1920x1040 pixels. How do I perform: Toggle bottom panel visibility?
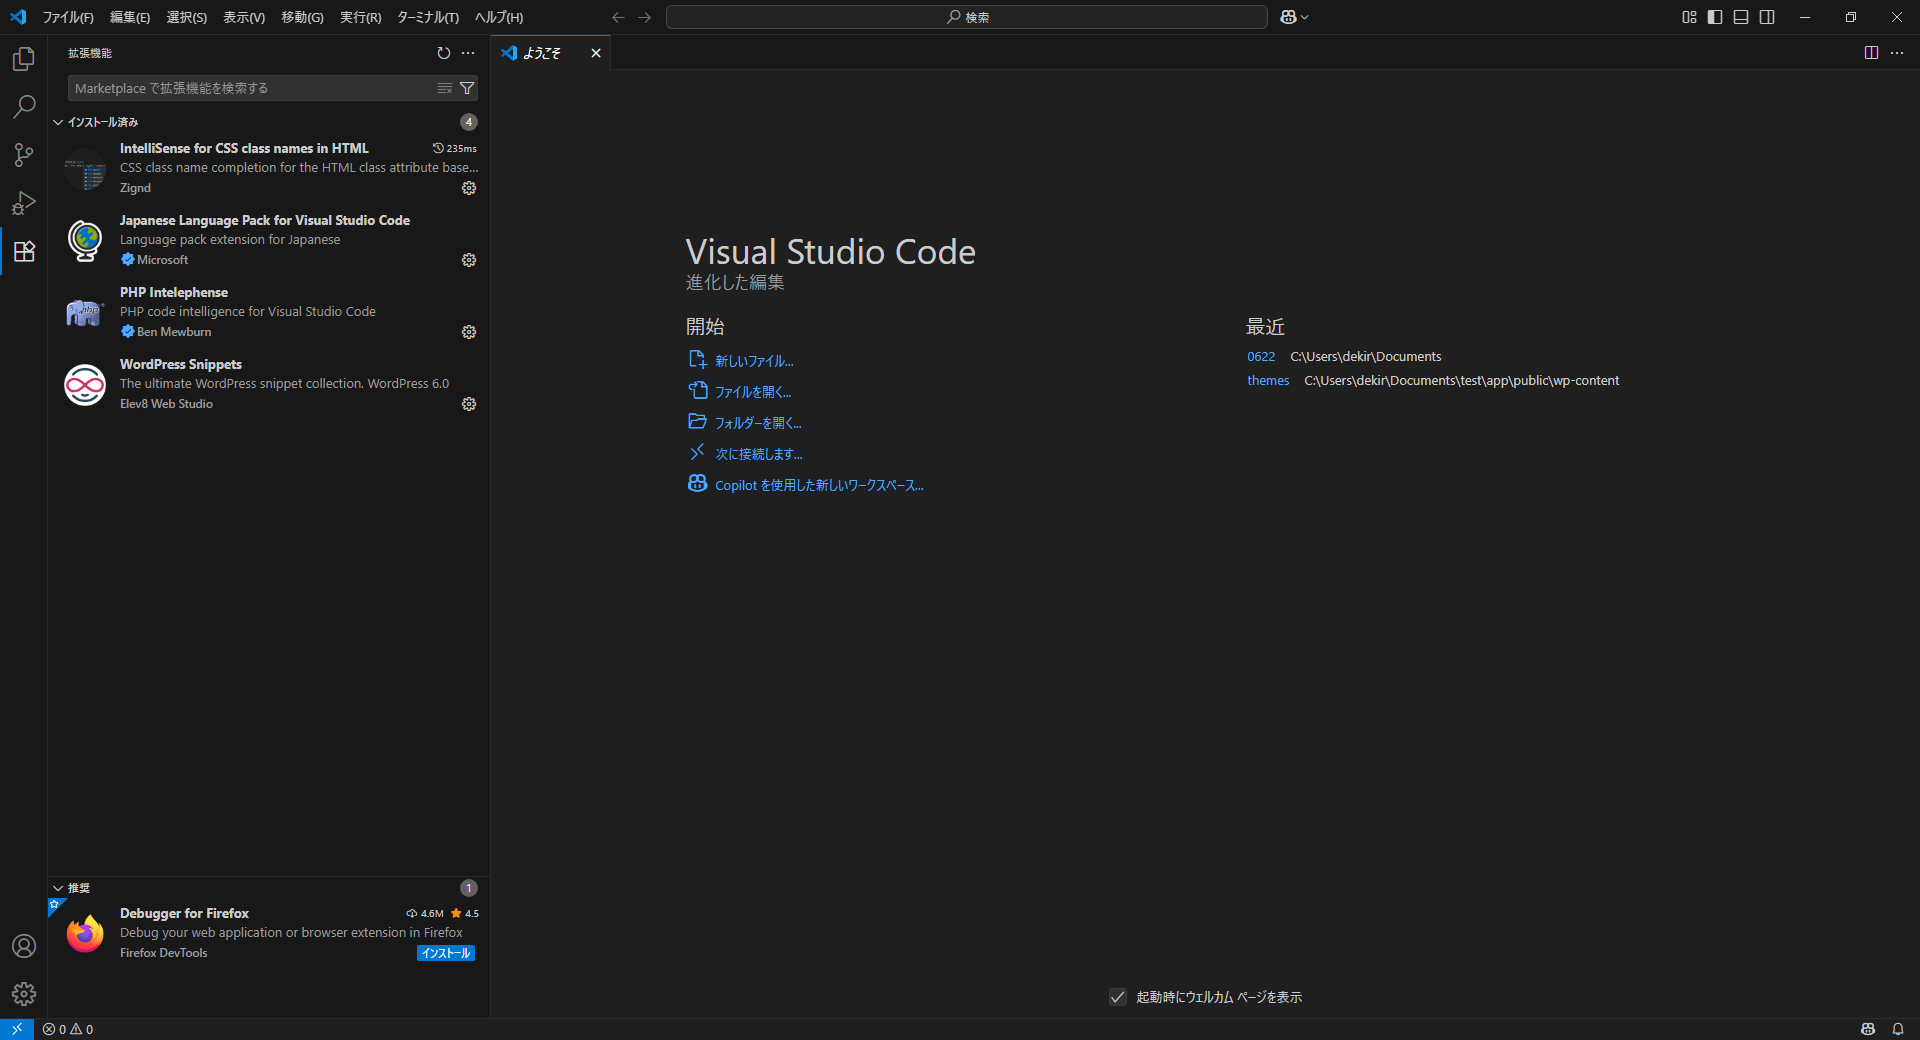coord(1741,17)
